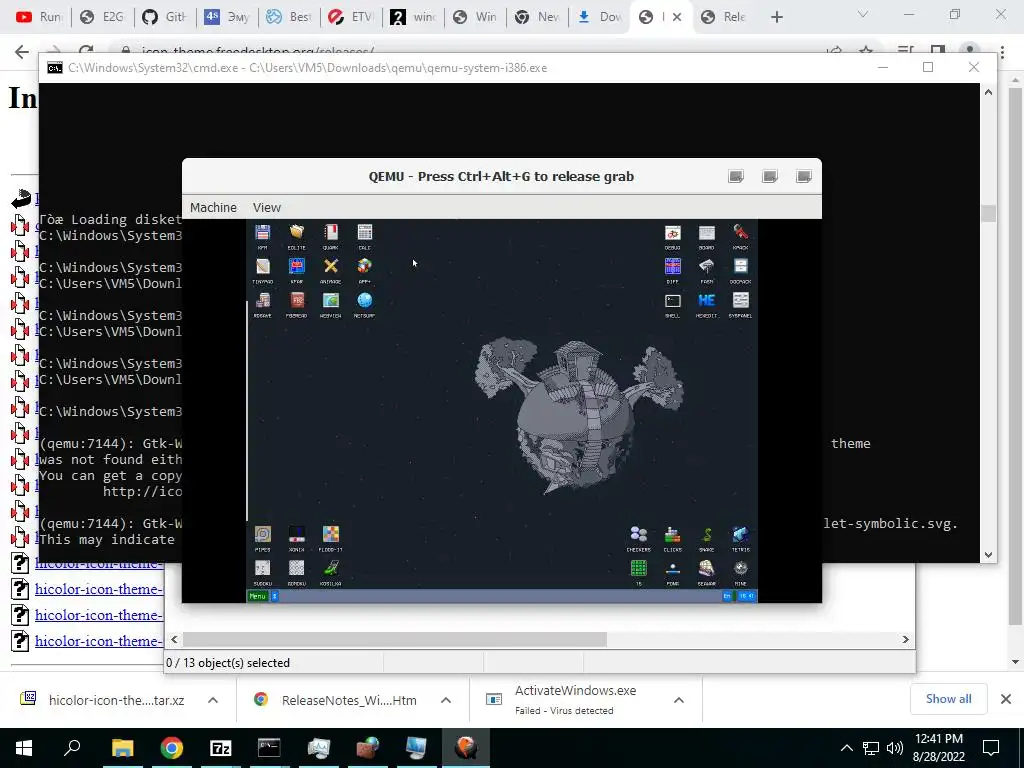
Task: Click the KolibriOS taskbar clock
Action: pyautogui.click(x=746, y=596)
